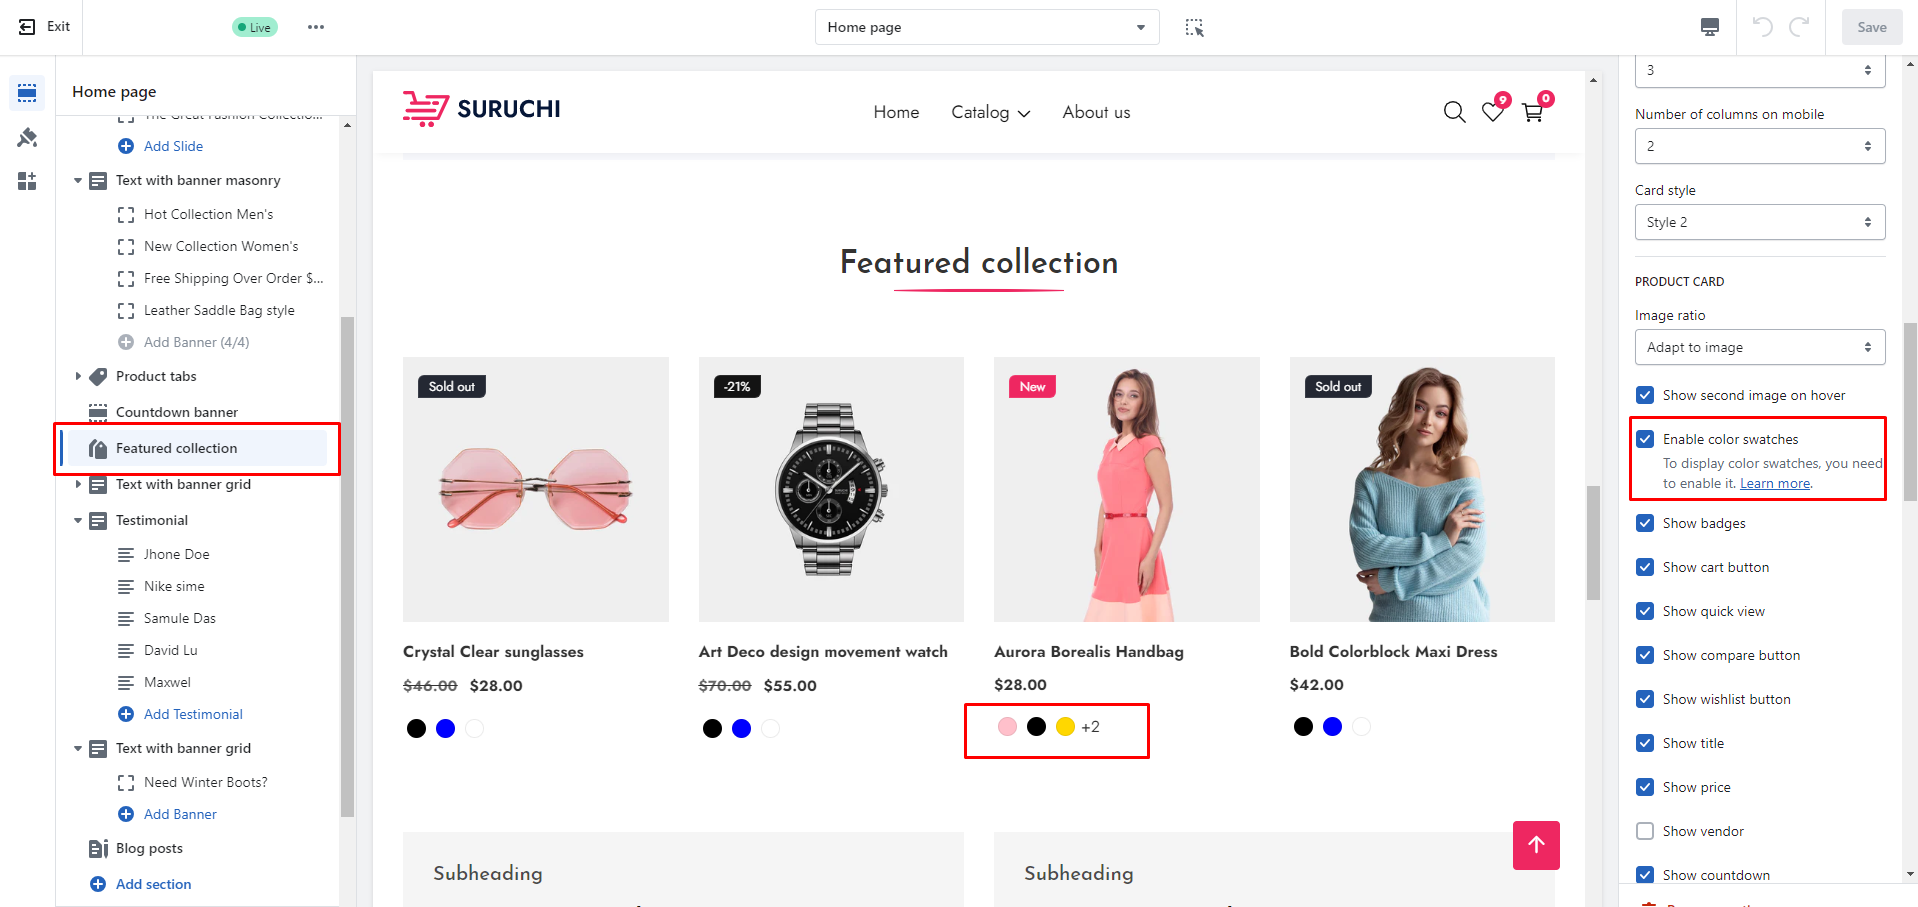
Task: Uncheck Show second image on hover
Action: (1645, 395)
